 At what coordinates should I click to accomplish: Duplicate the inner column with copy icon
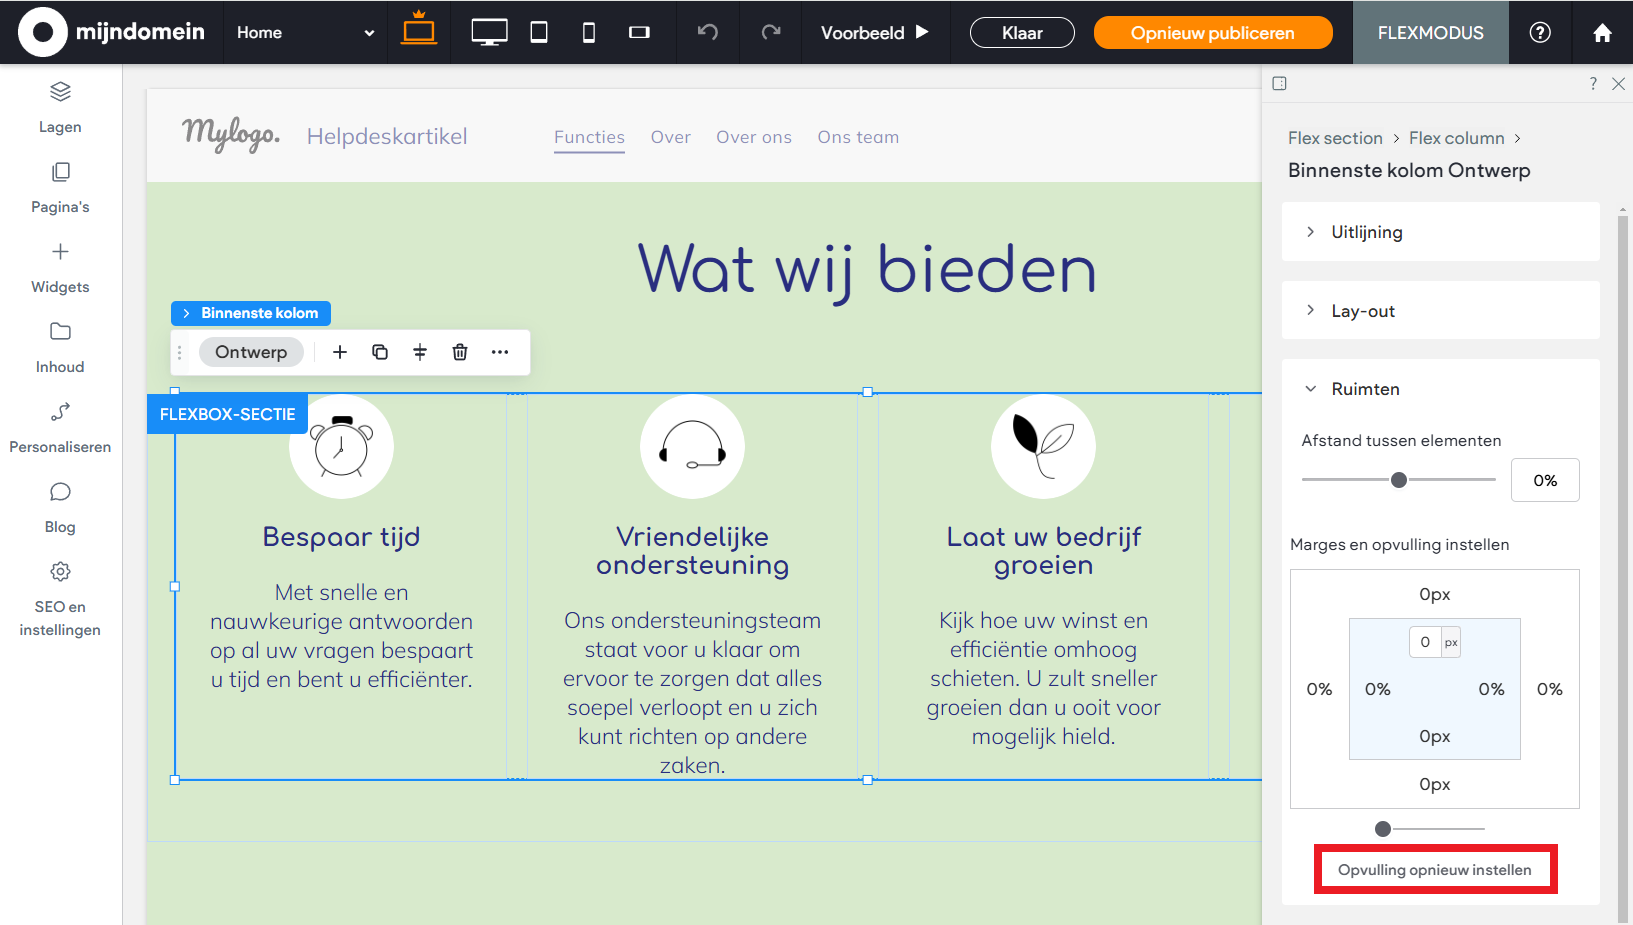tap(380, 352)
